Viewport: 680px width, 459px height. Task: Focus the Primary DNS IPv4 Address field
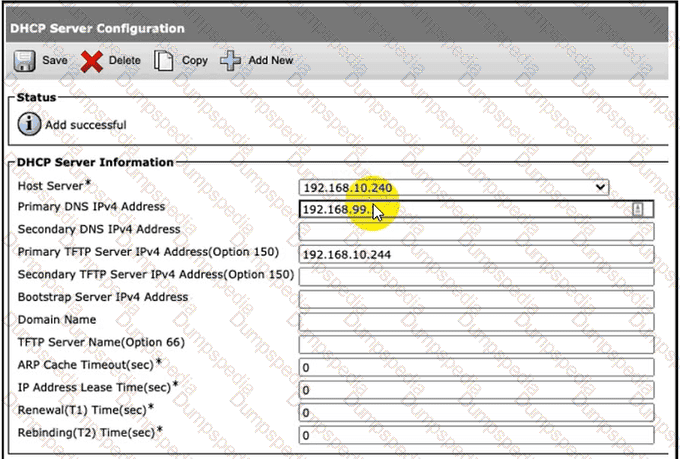coord(465,209)
